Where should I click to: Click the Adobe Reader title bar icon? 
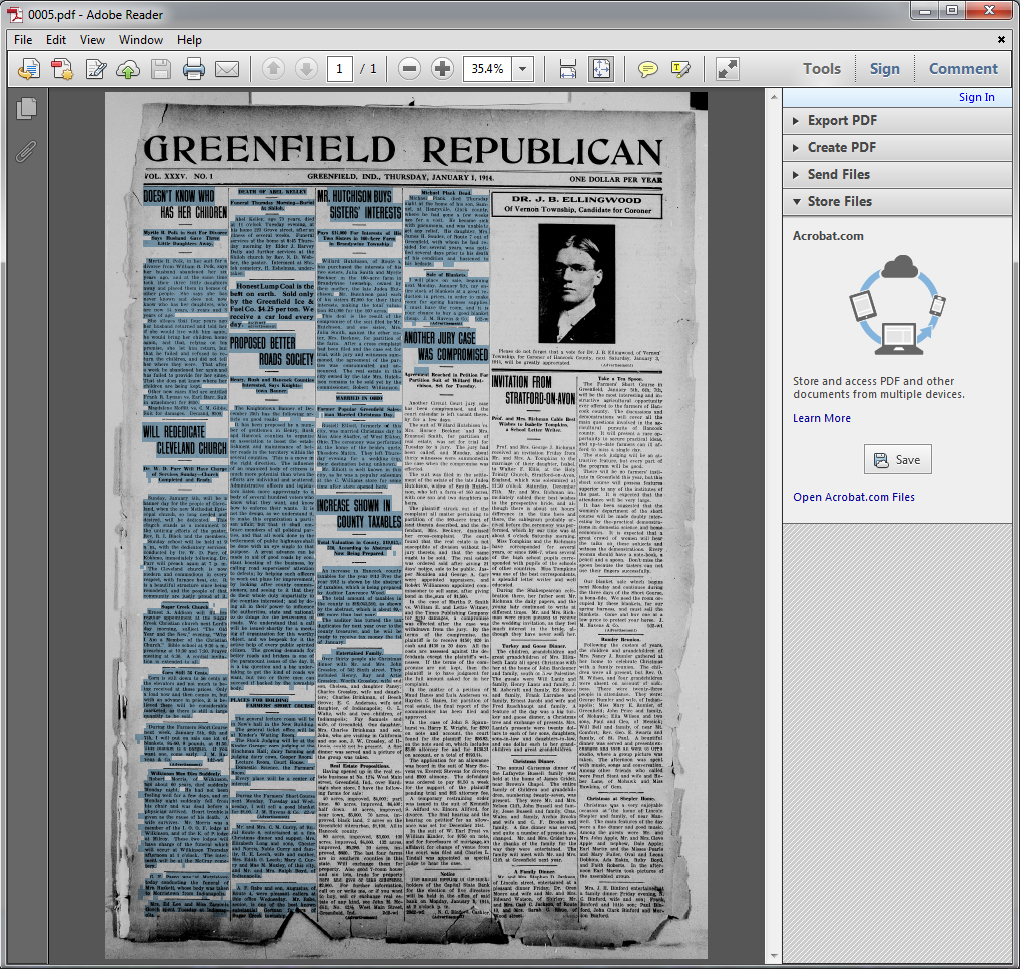click(14, 14)
